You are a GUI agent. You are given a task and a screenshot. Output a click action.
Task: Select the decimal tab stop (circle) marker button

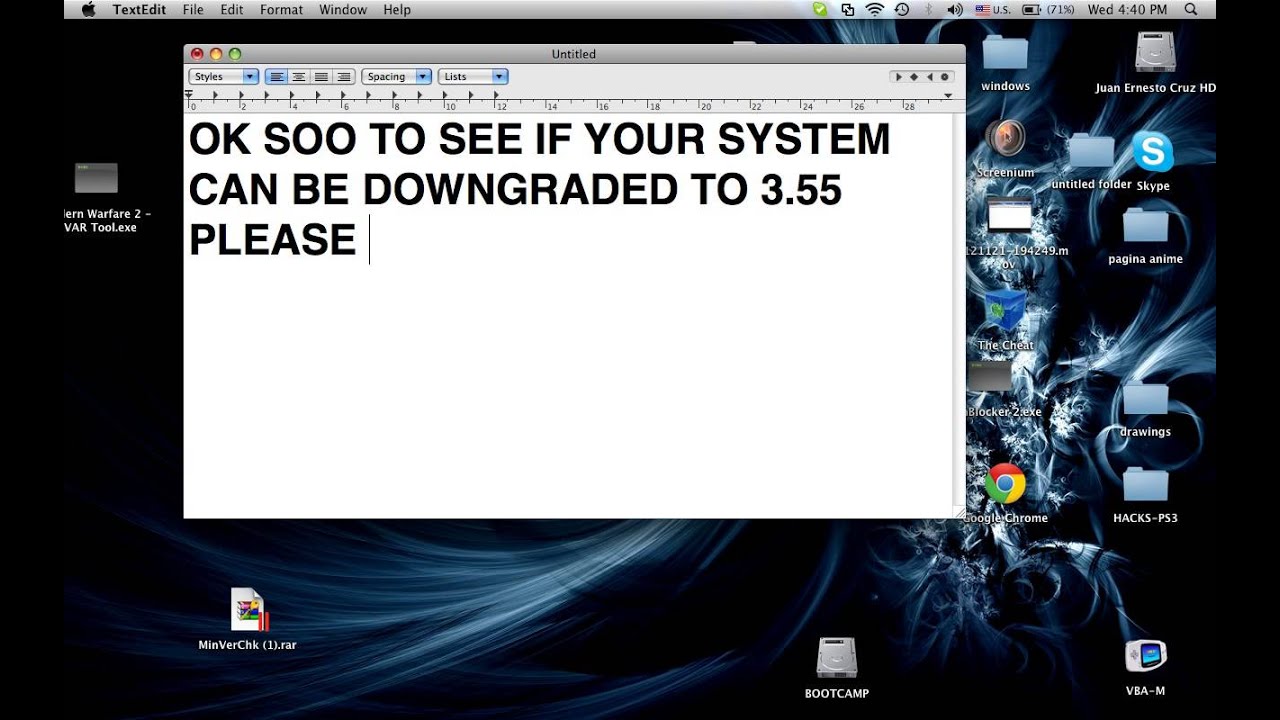(x=945, y=77)
